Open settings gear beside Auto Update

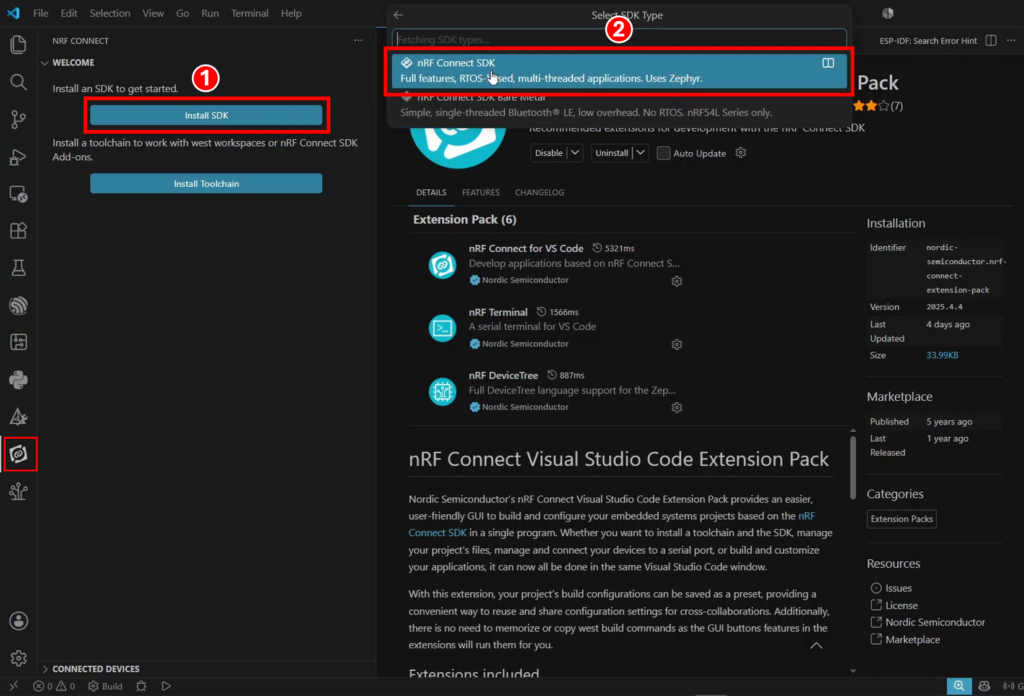(x=740, y=153)
